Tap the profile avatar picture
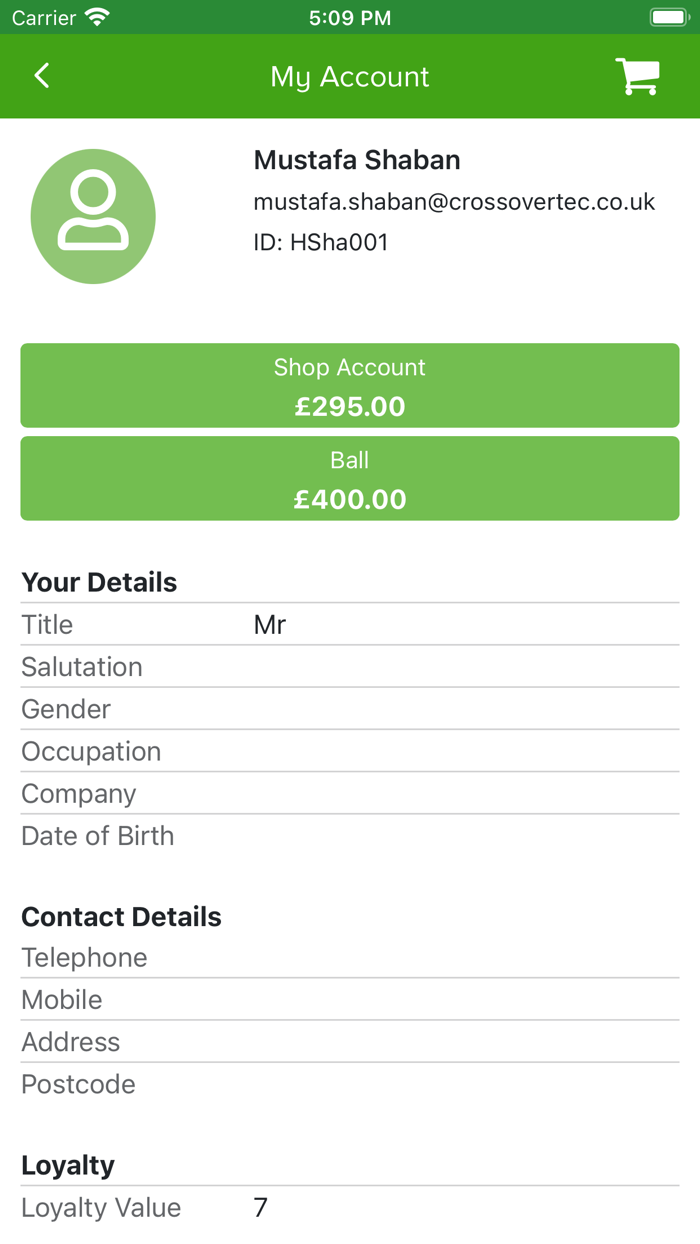 pos(93,216)
